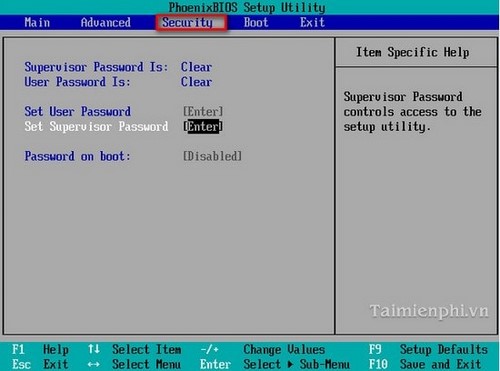Click the left-right arrows Select Menu hint
Image resolution: width=500 pixels, height=371 pixels.
134,364
